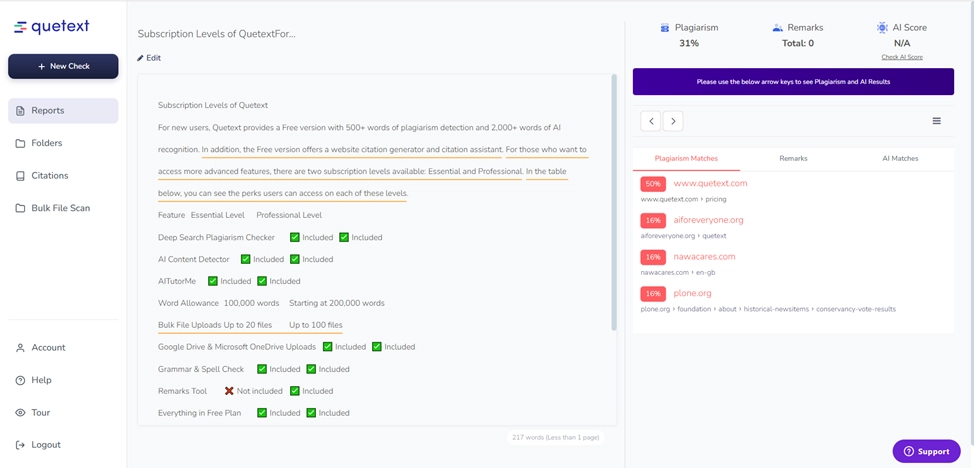Click the AI Score chip icon
Viewport: 974px width, 468px height.
click(882, 27)
